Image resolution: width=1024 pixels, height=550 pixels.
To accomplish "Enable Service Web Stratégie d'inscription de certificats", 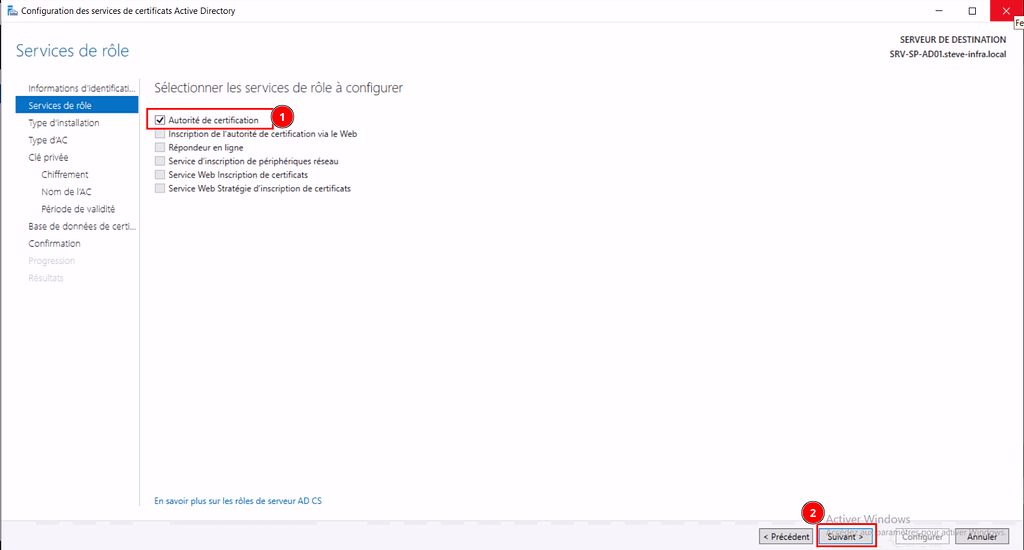I will (x=160, y=188).
